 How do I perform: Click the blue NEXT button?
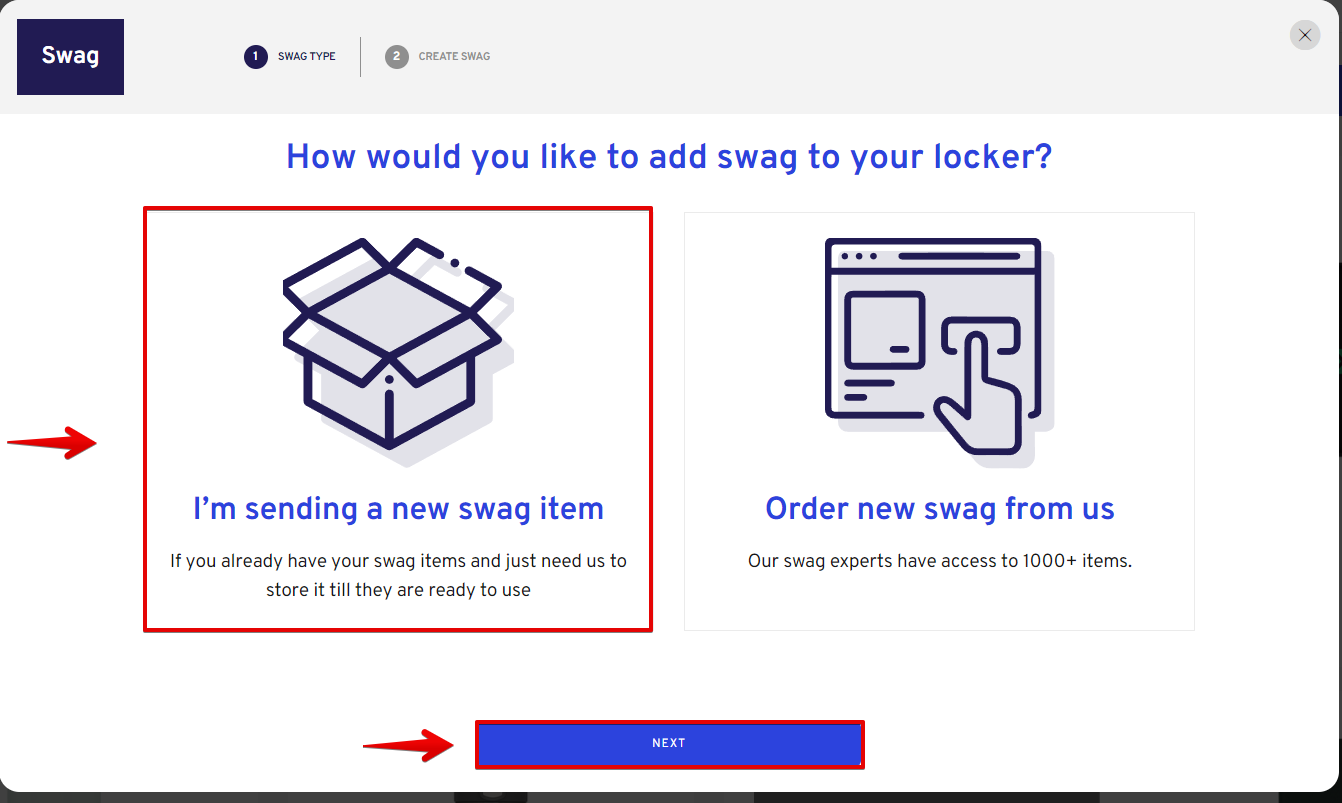click(669, 744)
